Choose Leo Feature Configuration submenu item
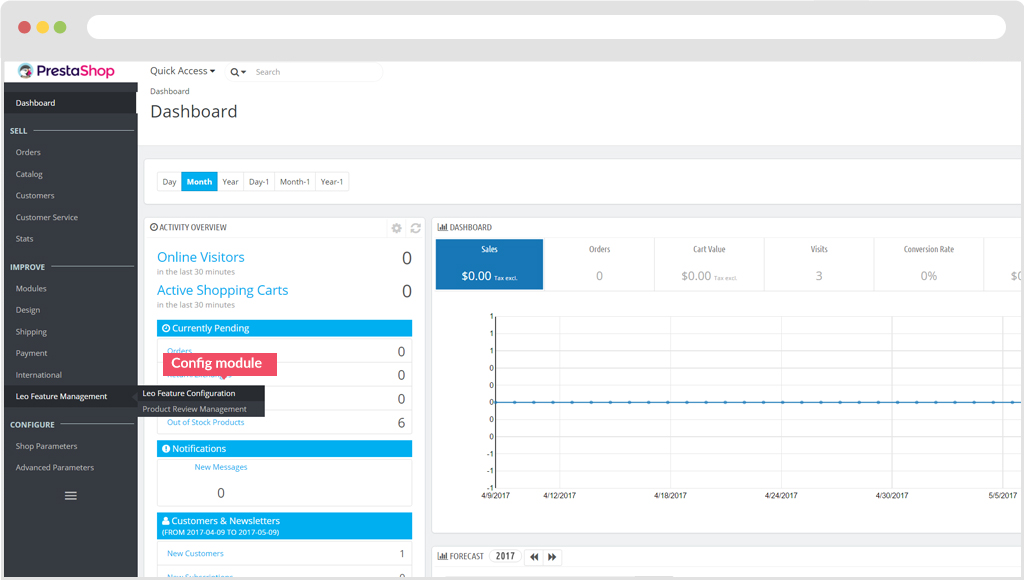This screenshot has height=580, width=1024. (189, 393)
